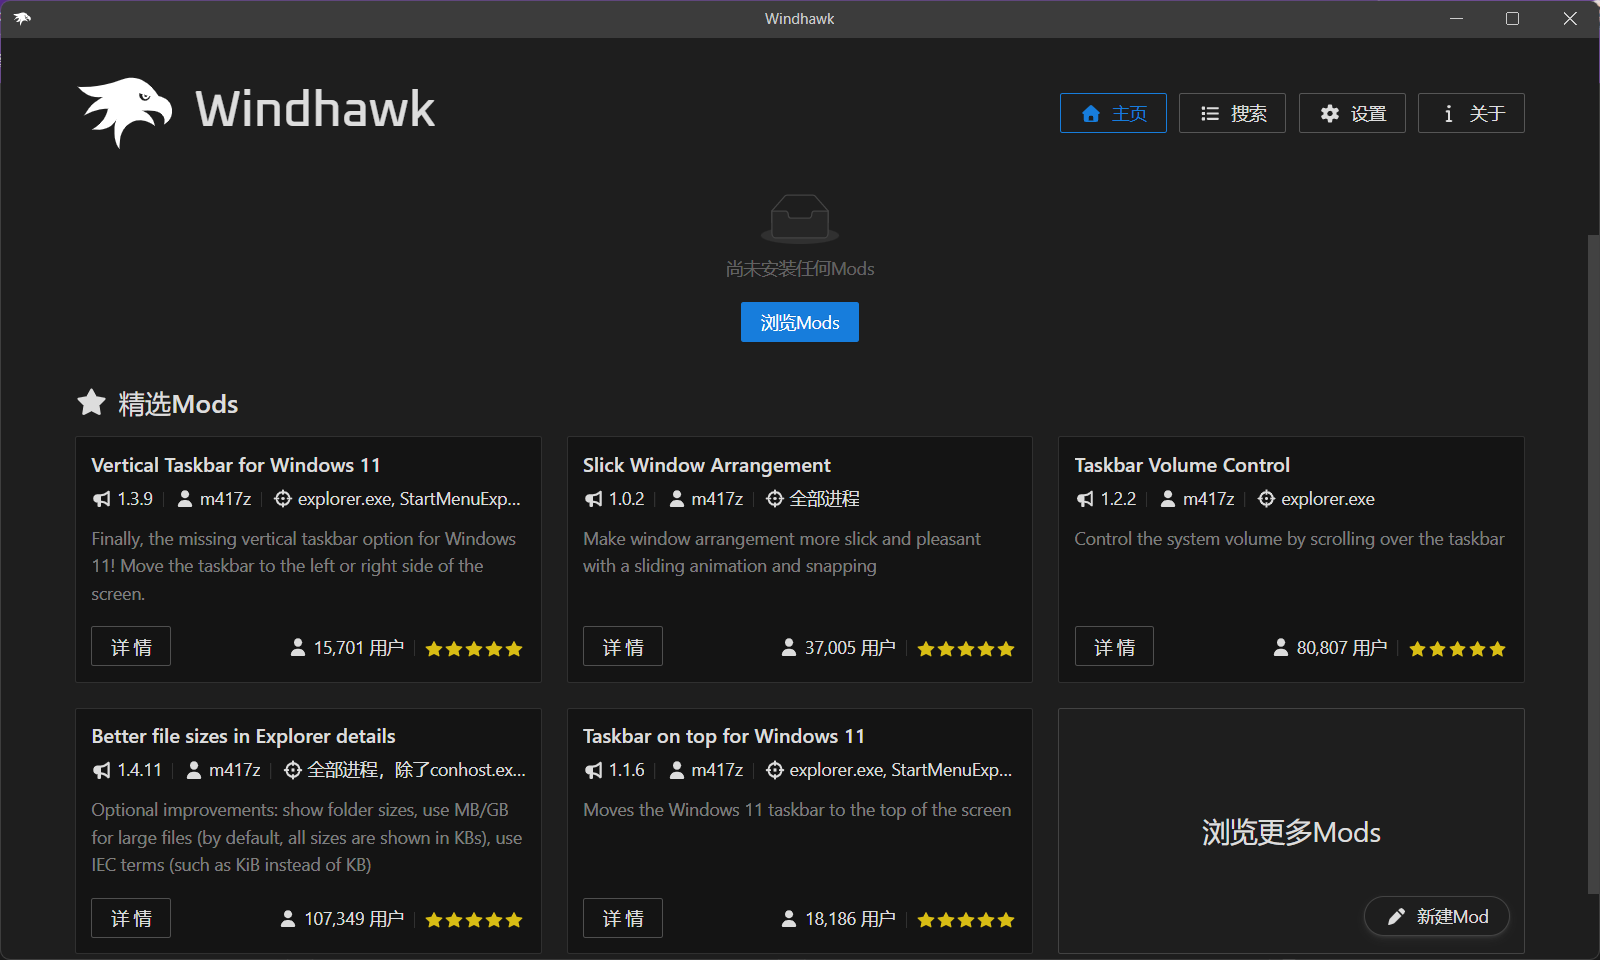Click the 107,349 用户 user count text

(x=354, y=919)
